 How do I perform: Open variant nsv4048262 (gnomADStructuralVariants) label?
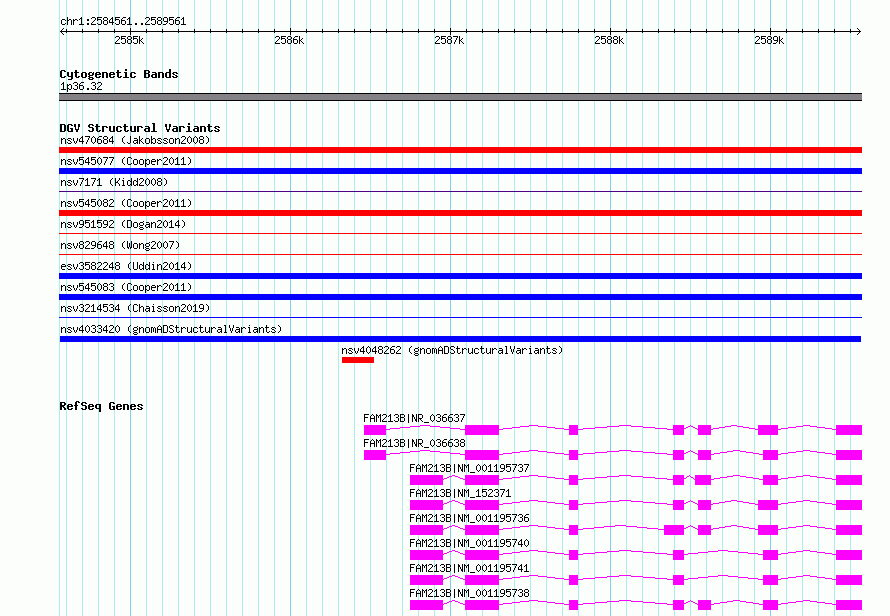coord(452,350)
